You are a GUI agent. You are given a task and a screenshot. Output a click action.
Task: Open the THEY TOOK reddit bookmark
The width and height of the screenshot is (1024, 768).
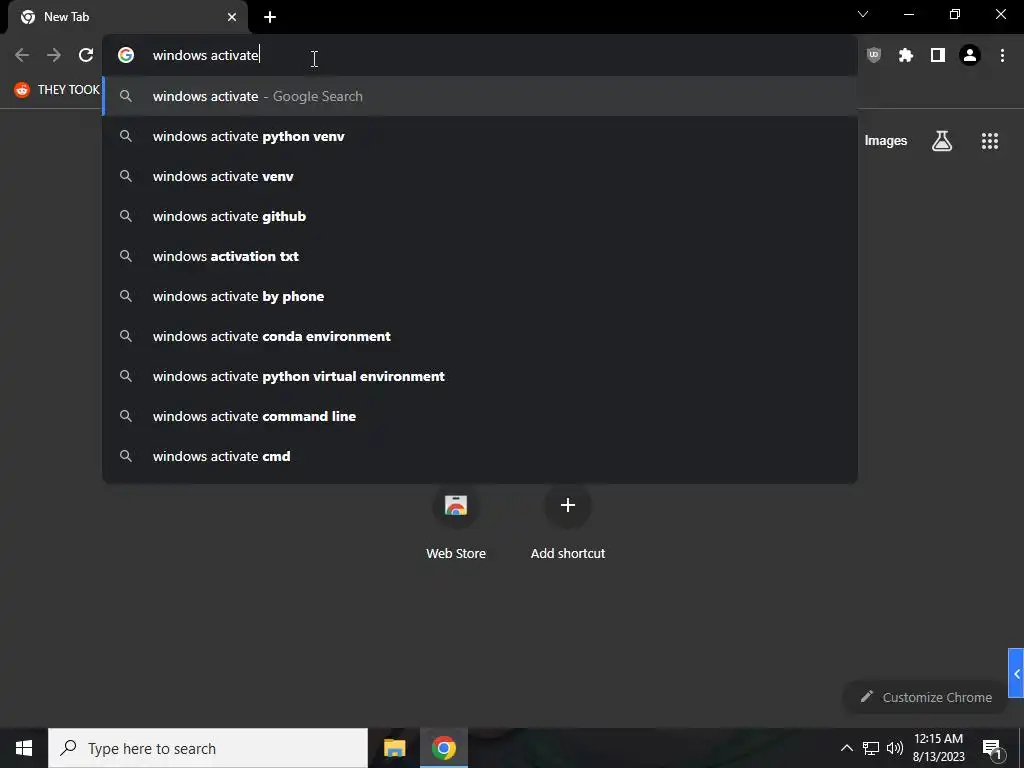coord(57,89)
